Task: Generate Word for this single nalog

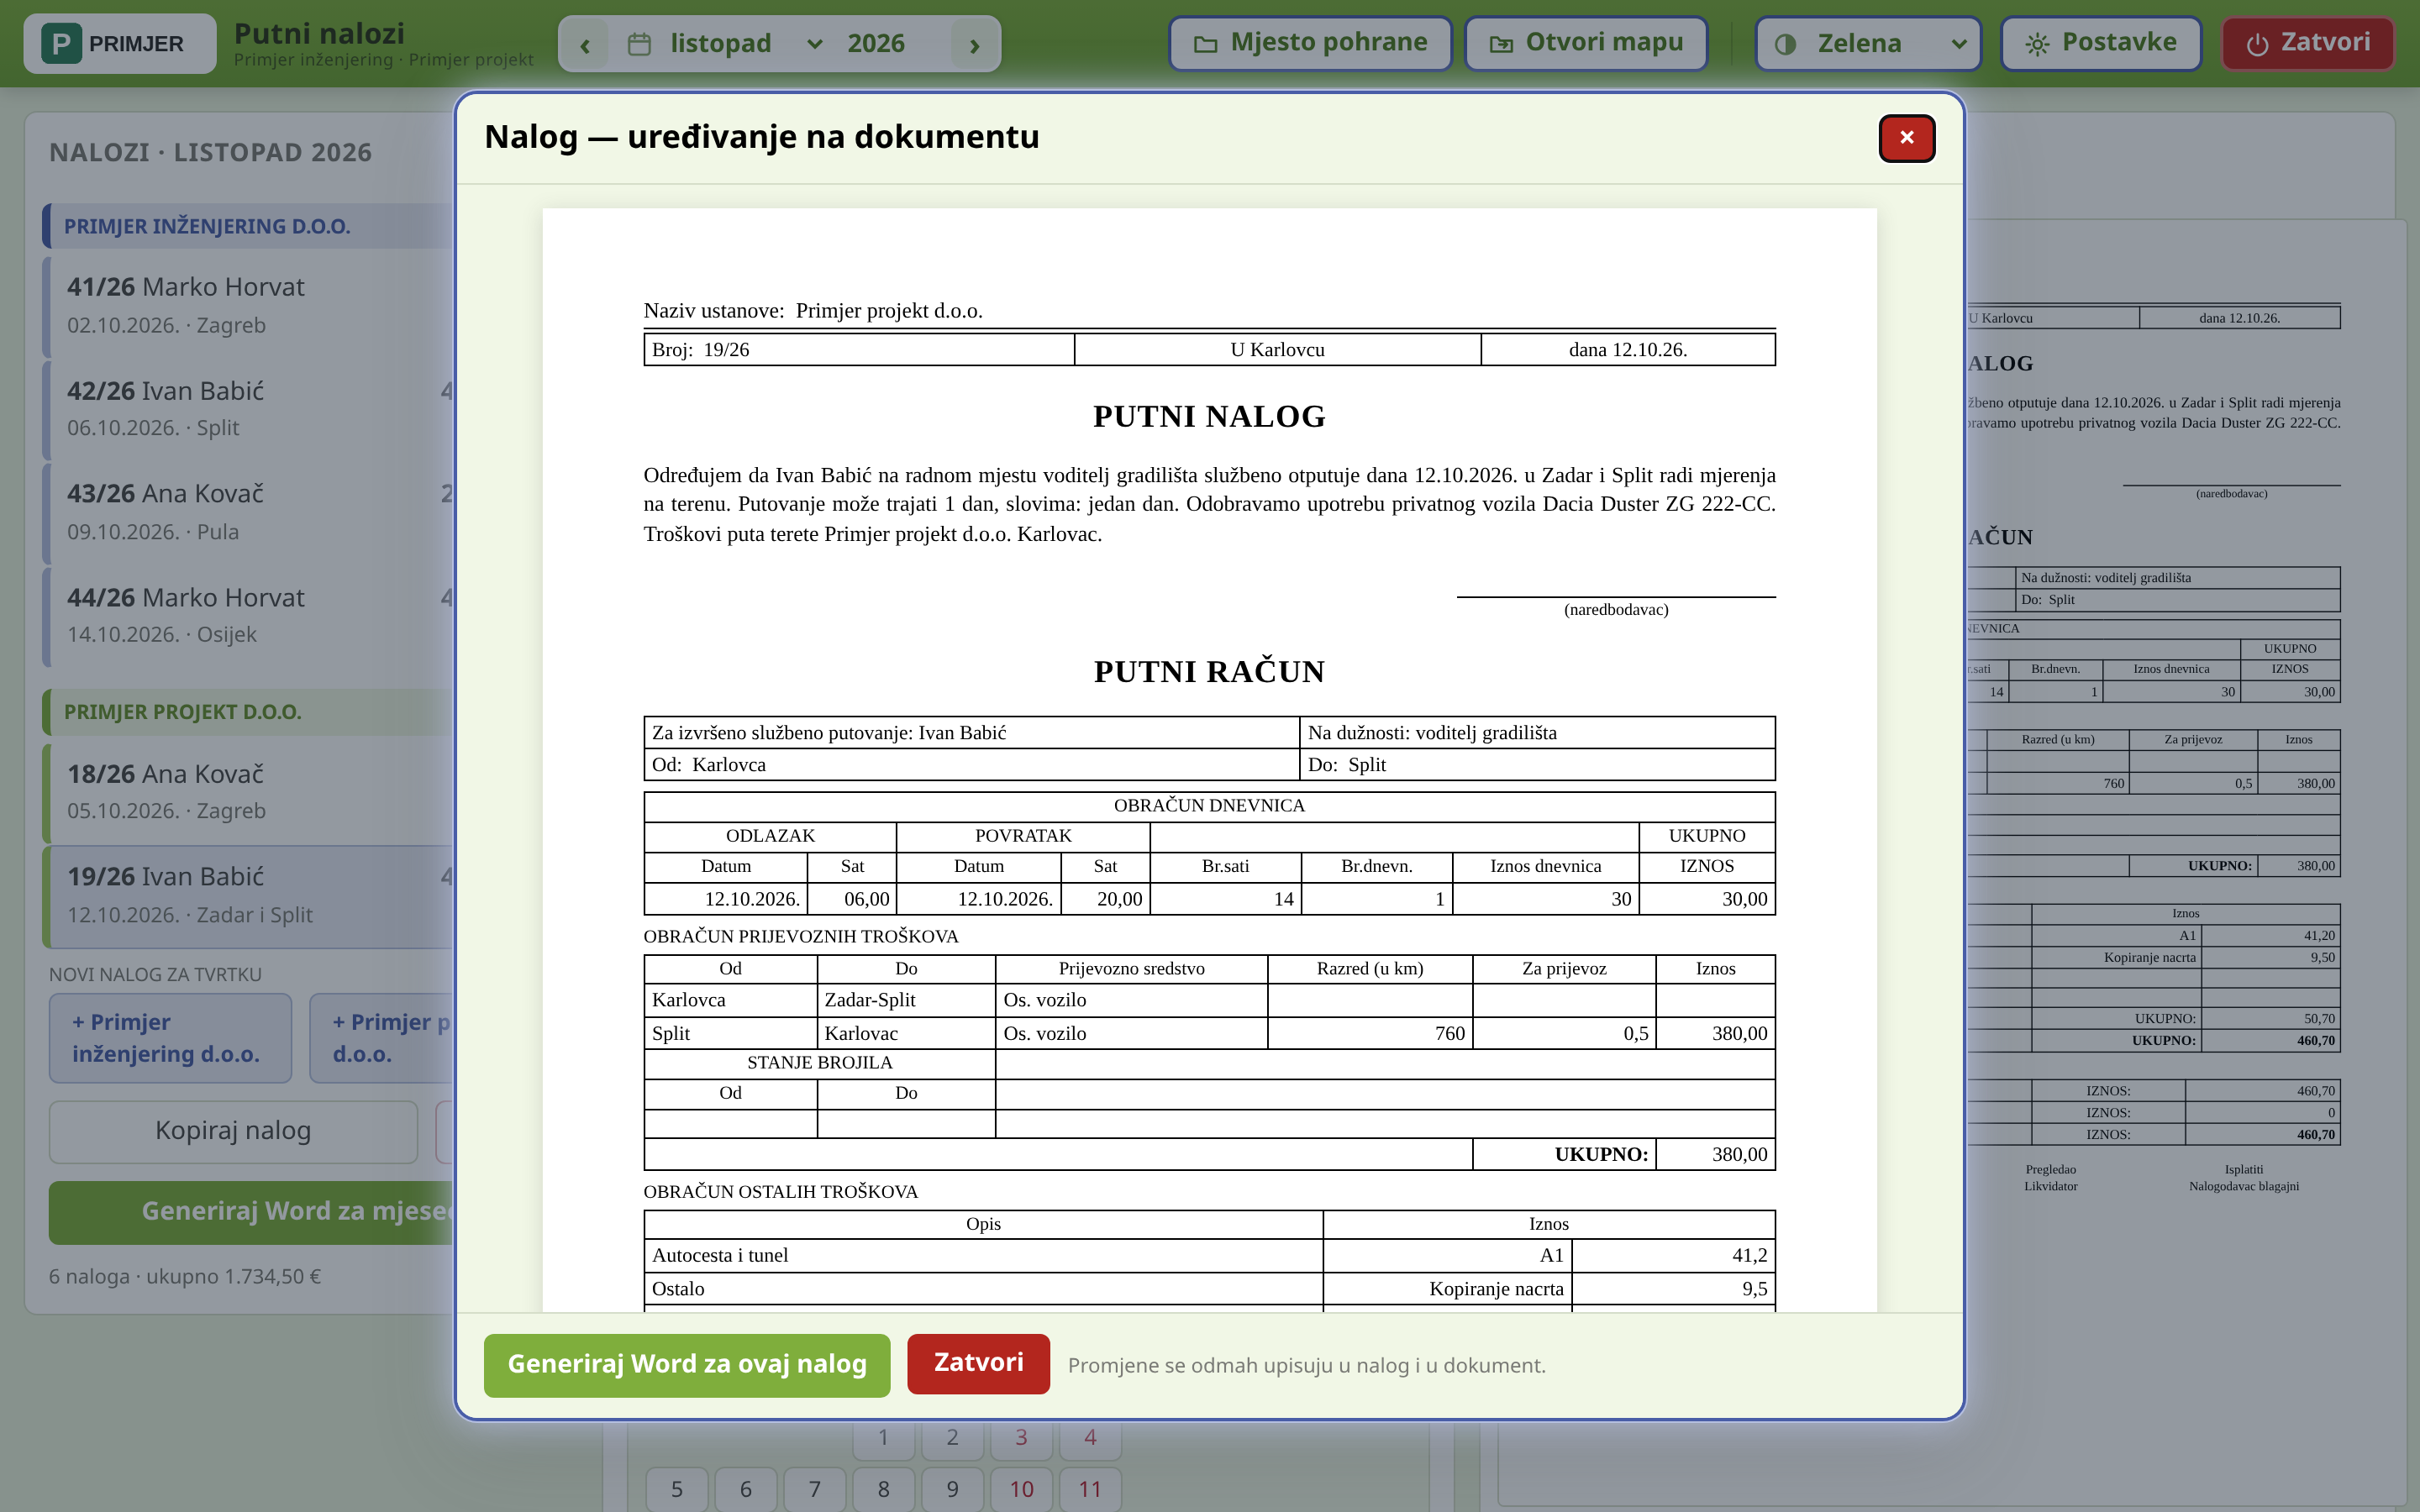Action: 687,1364
